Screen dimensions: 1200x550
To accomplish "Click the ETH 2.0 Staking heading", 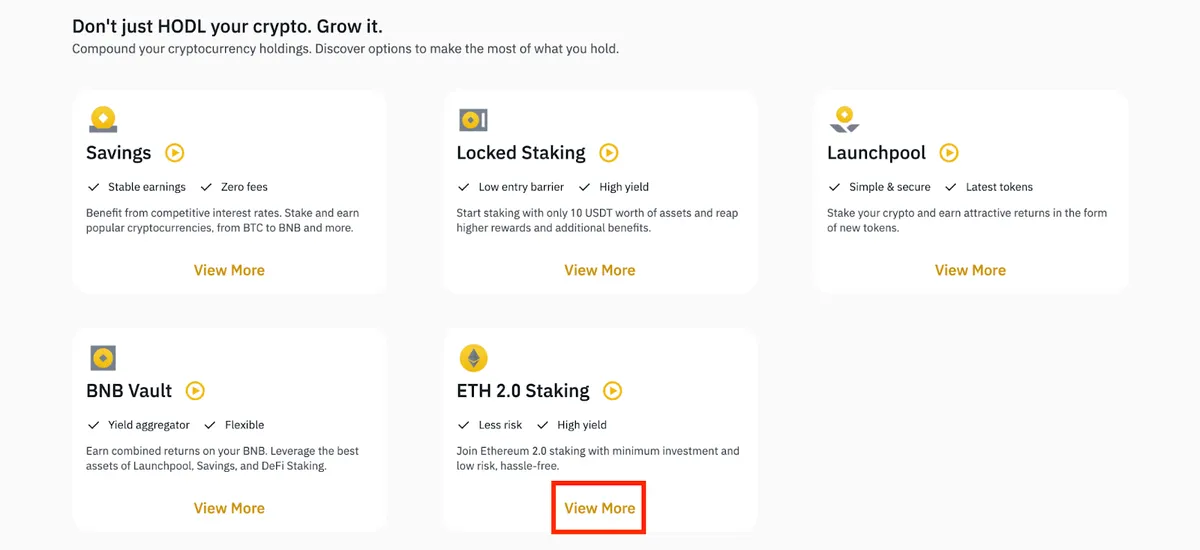I will point(523,391).
